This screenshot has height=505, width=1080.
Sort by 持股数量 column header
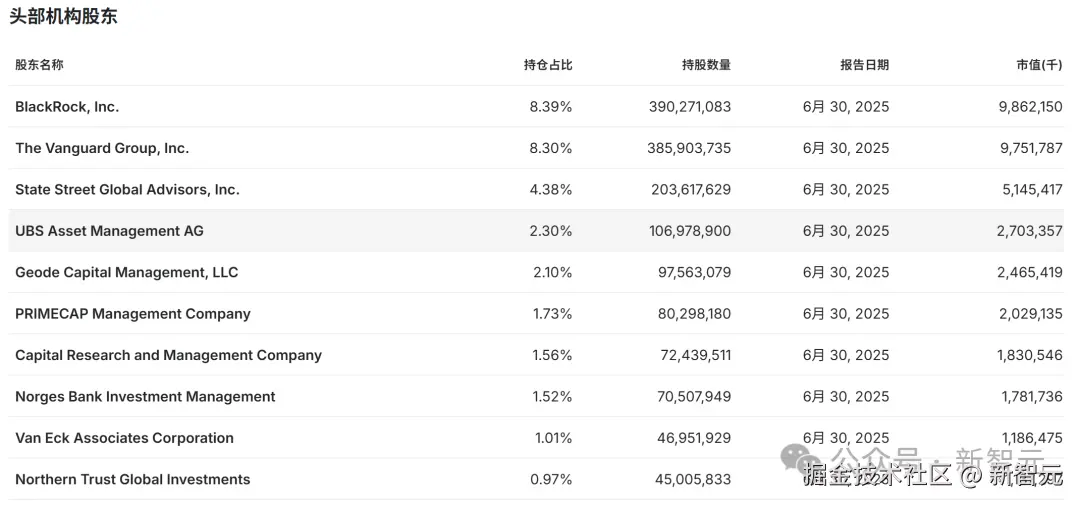(x=706, y=65)
